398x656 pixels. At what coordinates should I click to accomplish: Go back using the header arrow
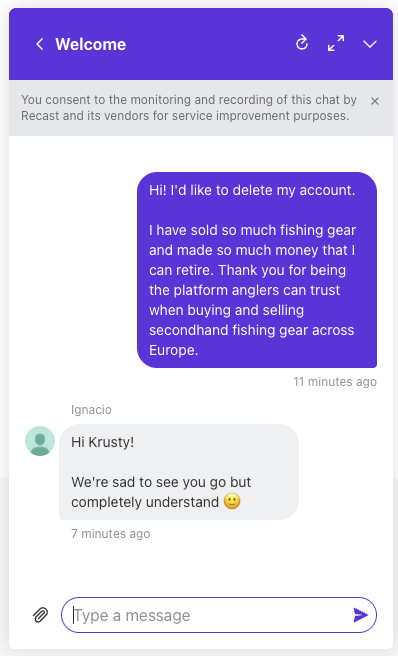(40, 44)
